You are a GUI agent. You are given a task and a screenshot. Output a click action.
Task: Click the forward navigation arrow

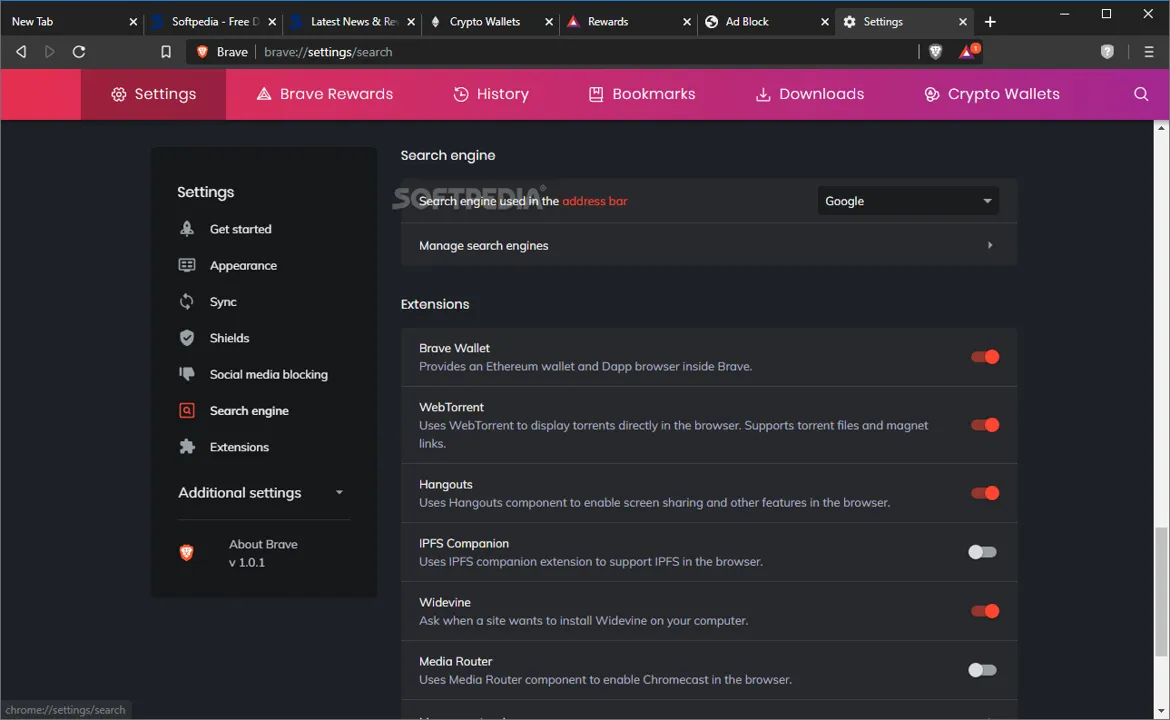(x=49, y=51)
